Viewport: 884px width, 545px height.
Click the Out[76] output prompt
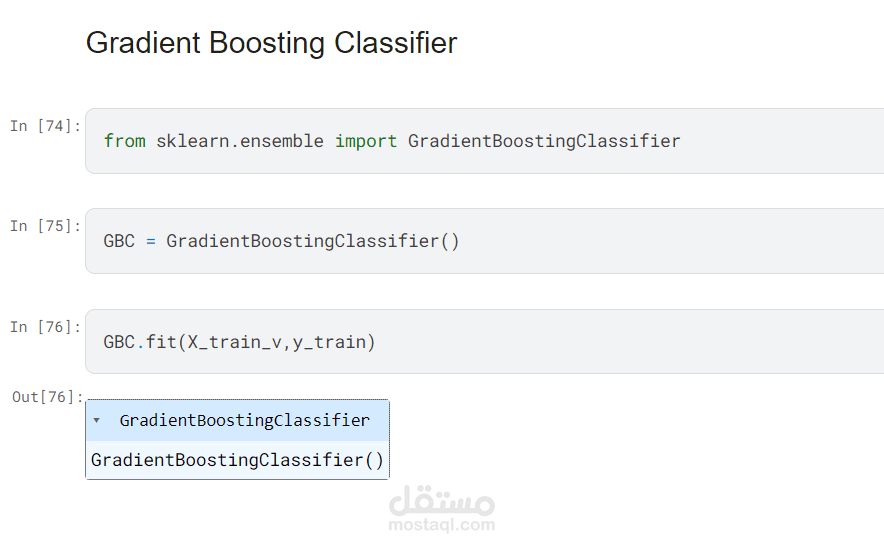pyautogui.click(x=47, y=397)
